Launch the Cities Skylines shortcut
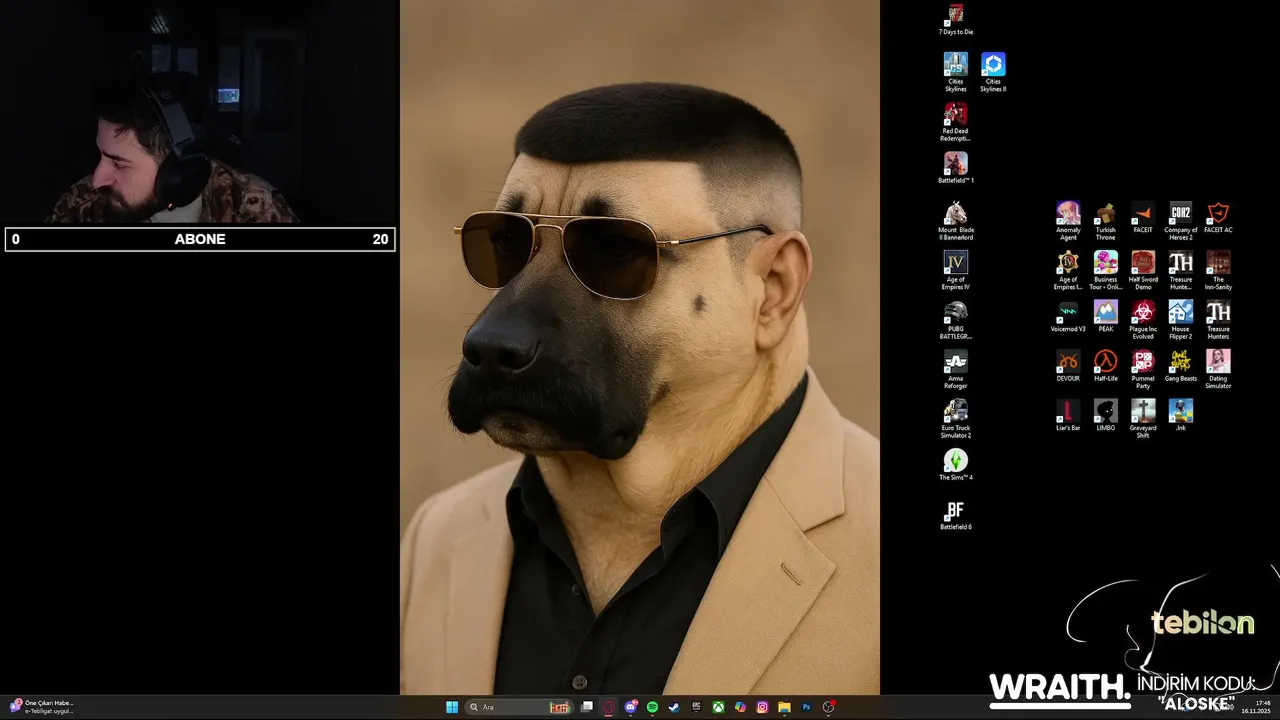The image size is (1280, 720). [x=956, y=72]
